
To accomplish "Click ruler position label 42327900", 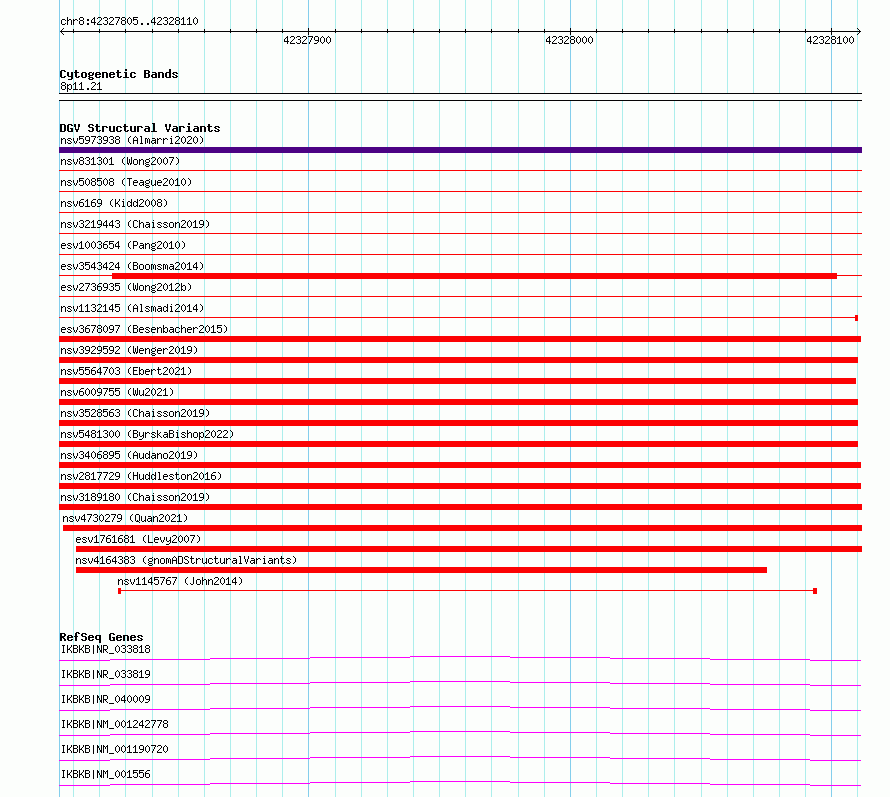I will click(x=307, y=40).
